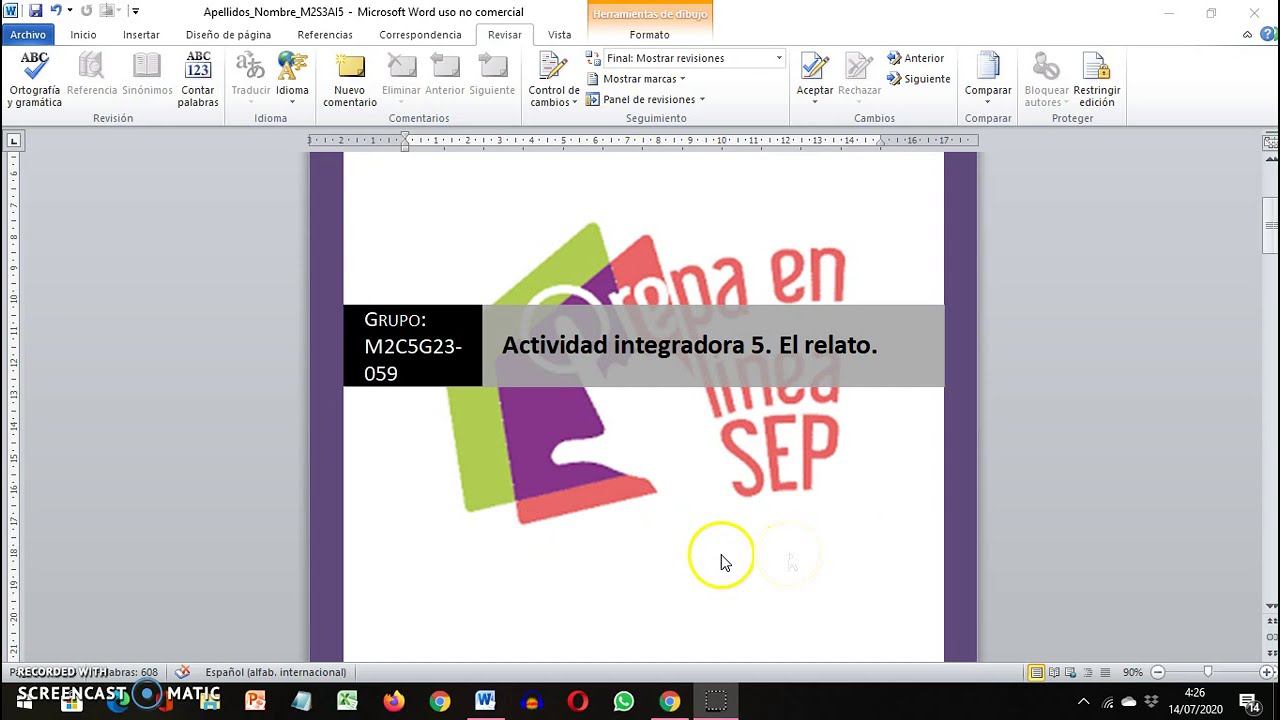
Task: Open the Diseño de página tab
Action: (x=228, y=35)
